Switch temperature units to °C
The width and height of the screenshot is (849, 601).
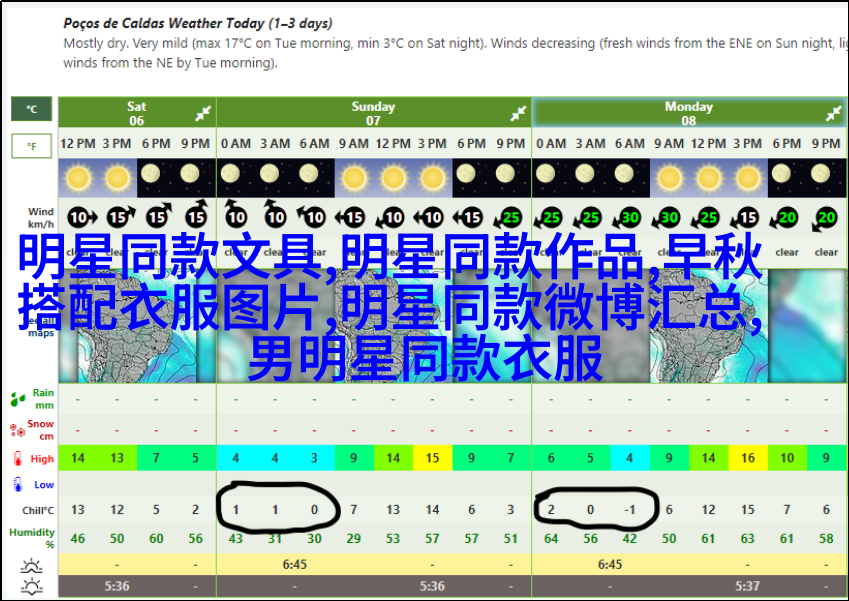coord(31,110)
